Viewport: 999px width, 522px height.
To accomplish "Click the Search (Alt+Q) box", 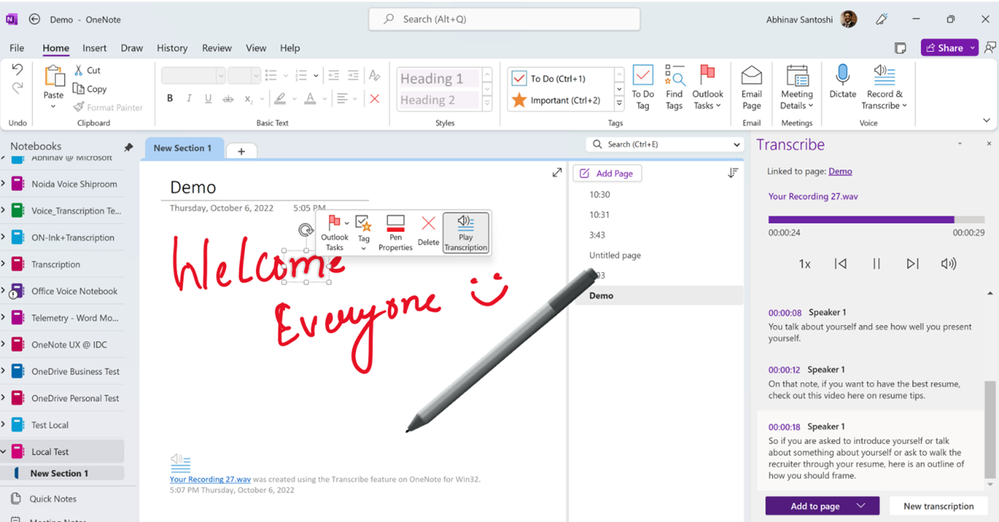I will (504, 19).
